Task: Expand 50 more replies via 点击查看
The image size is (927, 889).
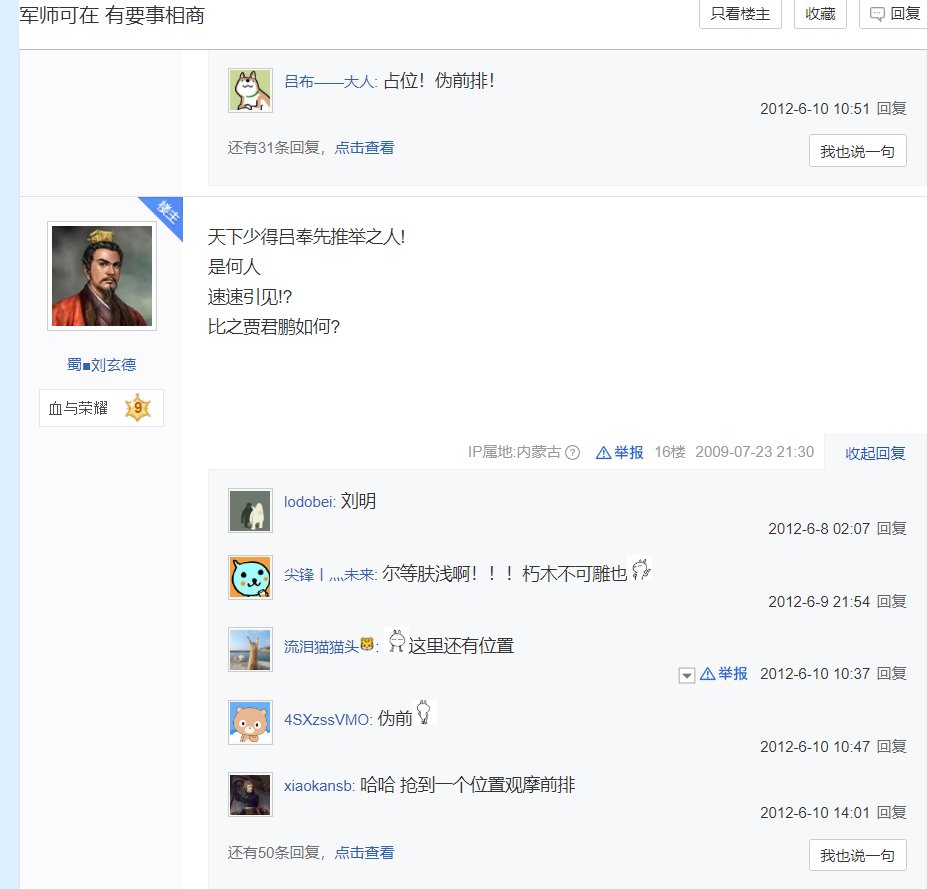Action: coord(364,853)
